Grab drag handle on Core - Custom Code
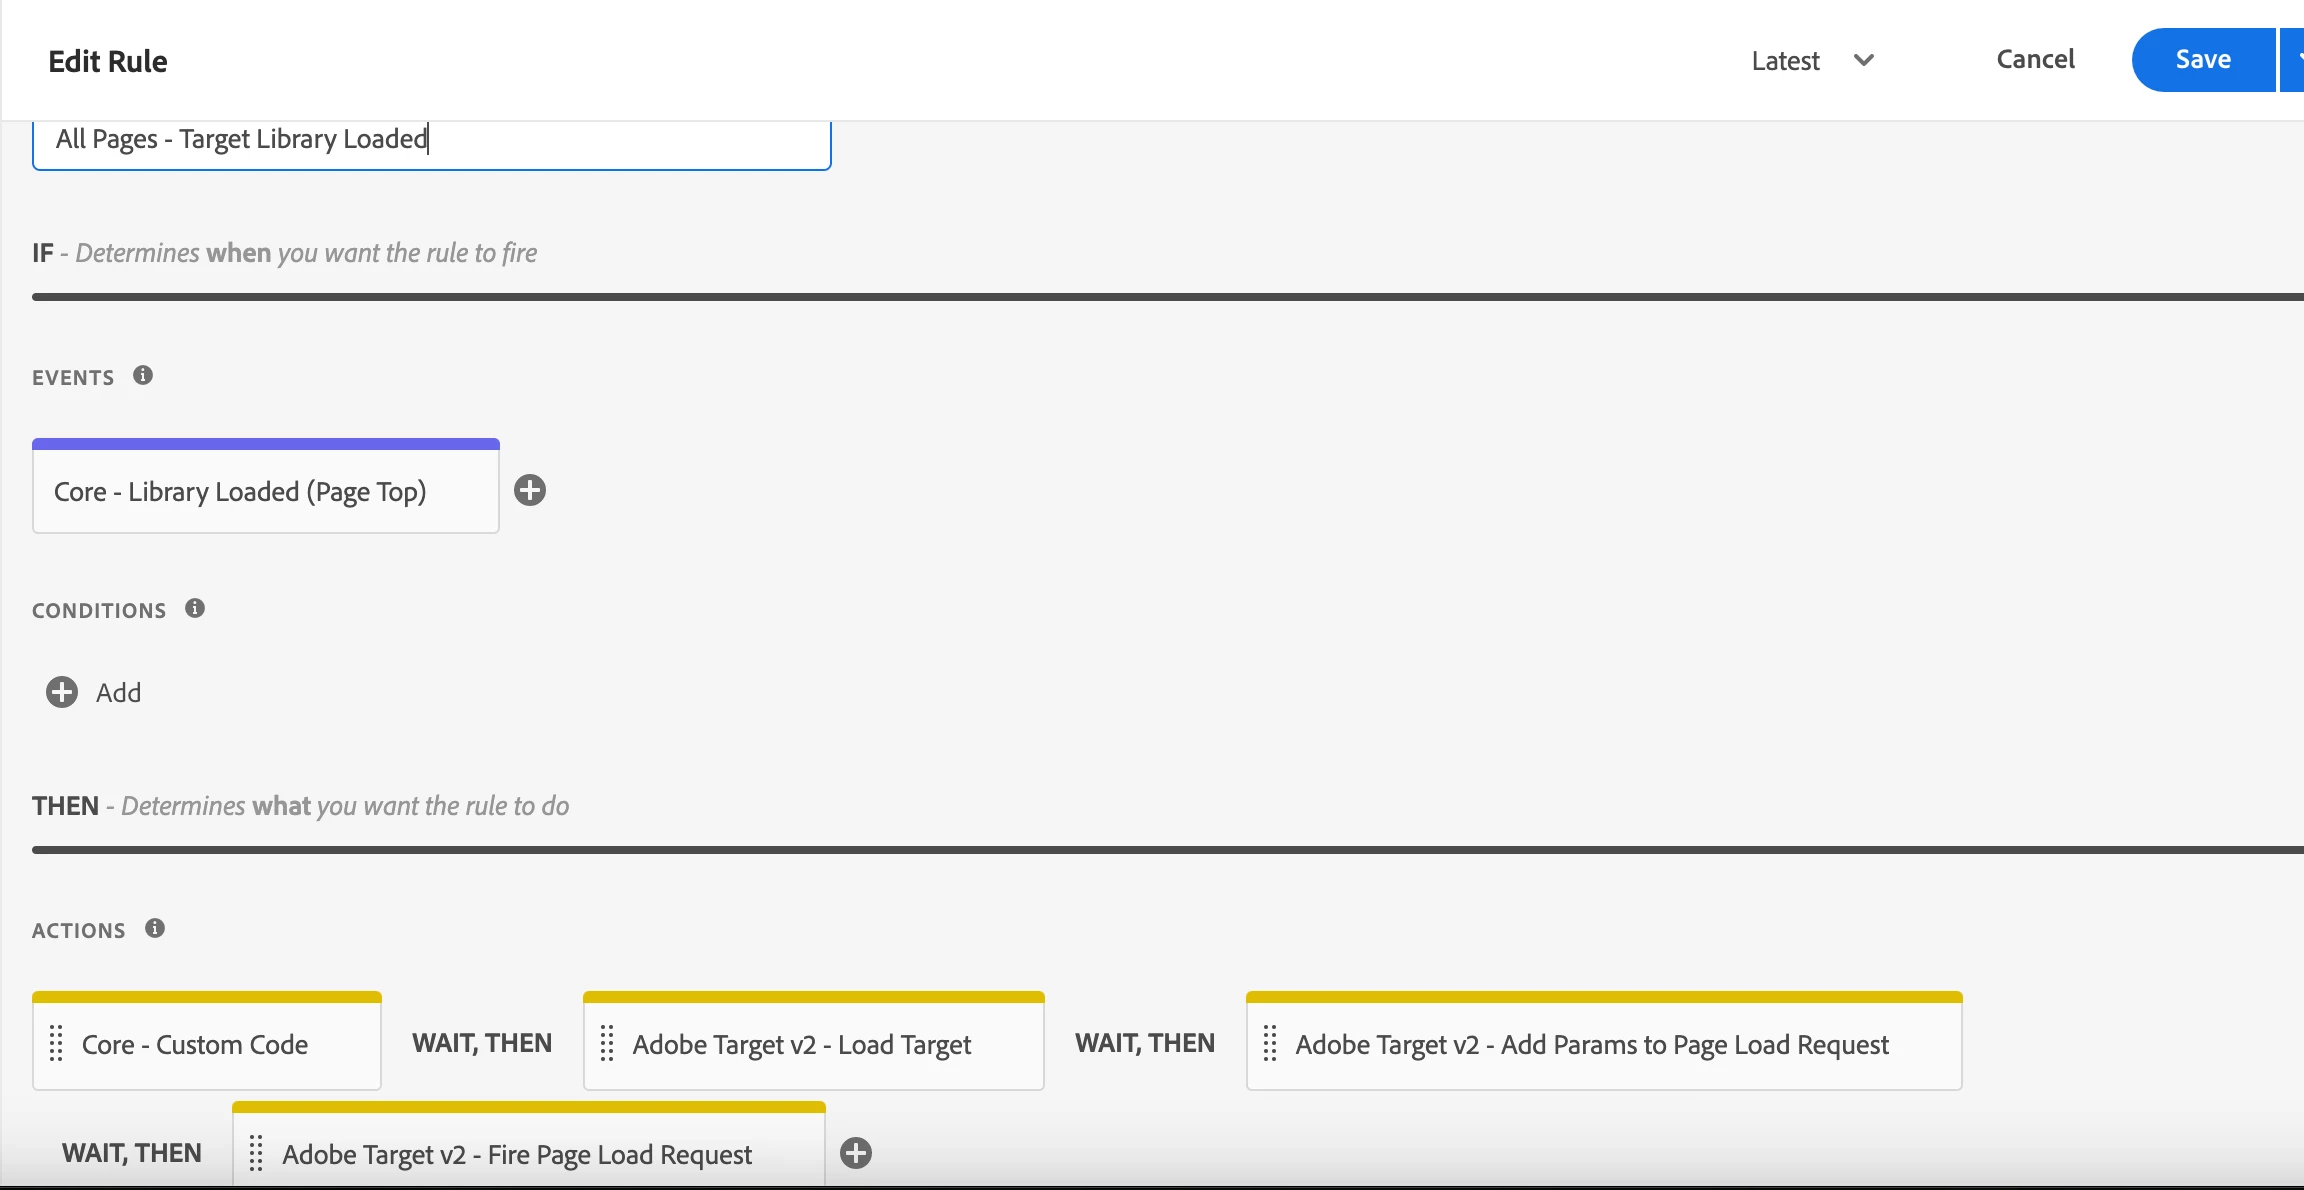This screenshot has width=2304, height=1190. tap(57, 1044)
